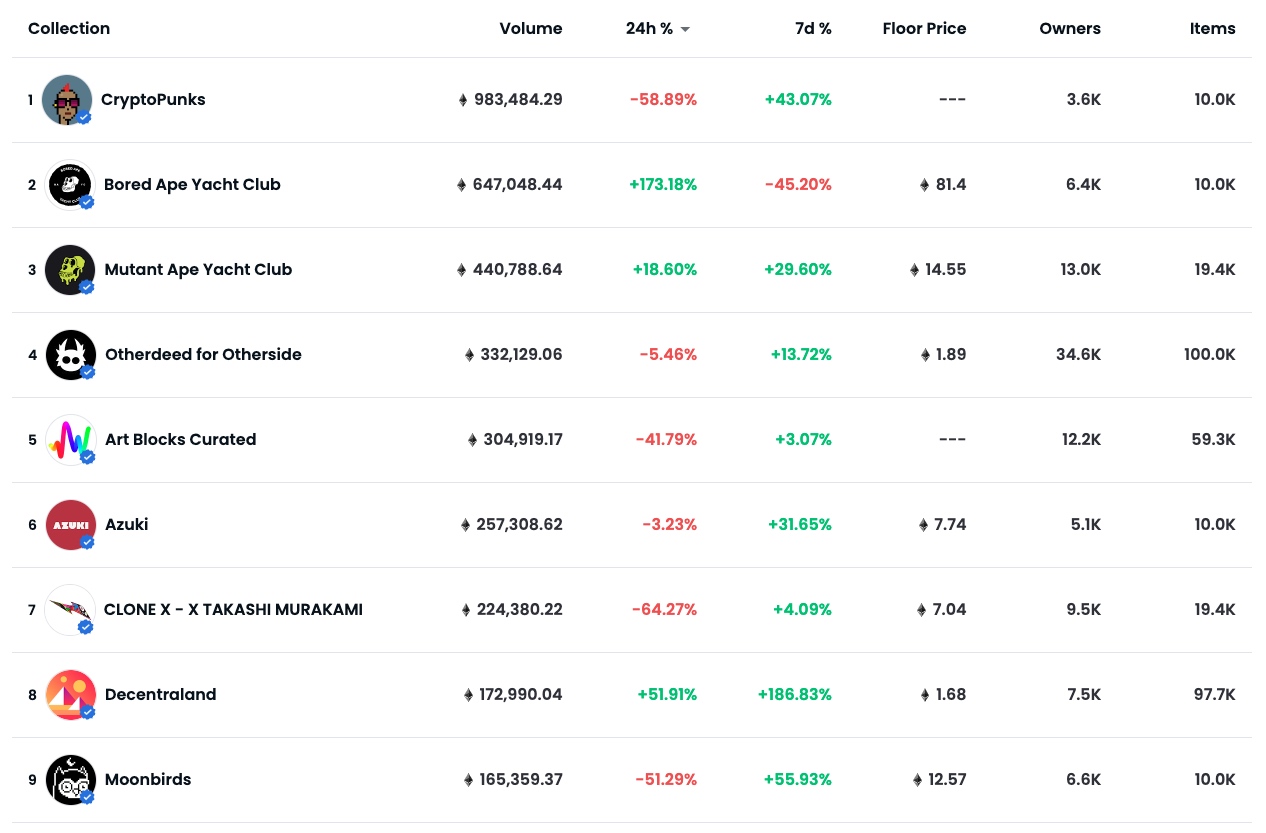Click the +18.60% 24h change value
The height and width of the screenshot is (833, 1266).
tap(665, 270)
